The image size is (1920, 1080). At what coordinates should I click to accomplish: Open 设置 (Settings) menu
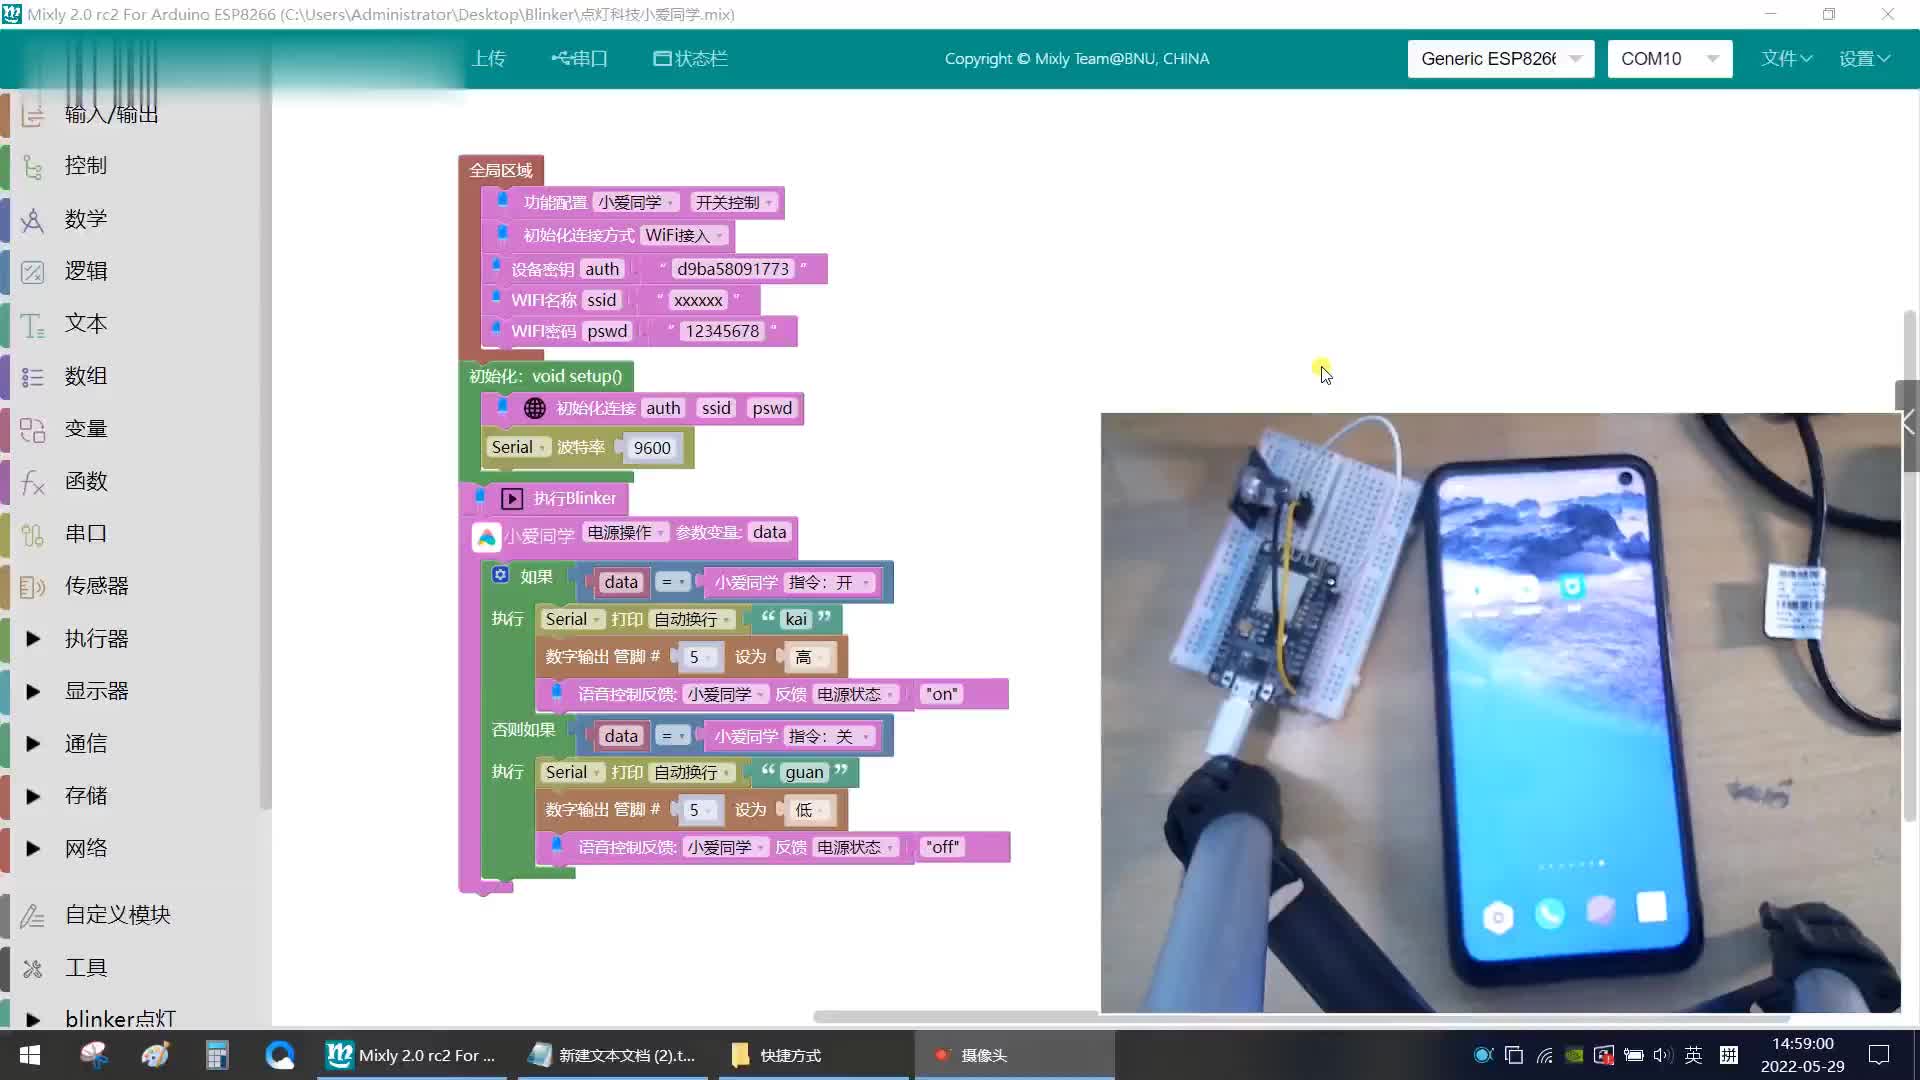tap(1866, 58)
